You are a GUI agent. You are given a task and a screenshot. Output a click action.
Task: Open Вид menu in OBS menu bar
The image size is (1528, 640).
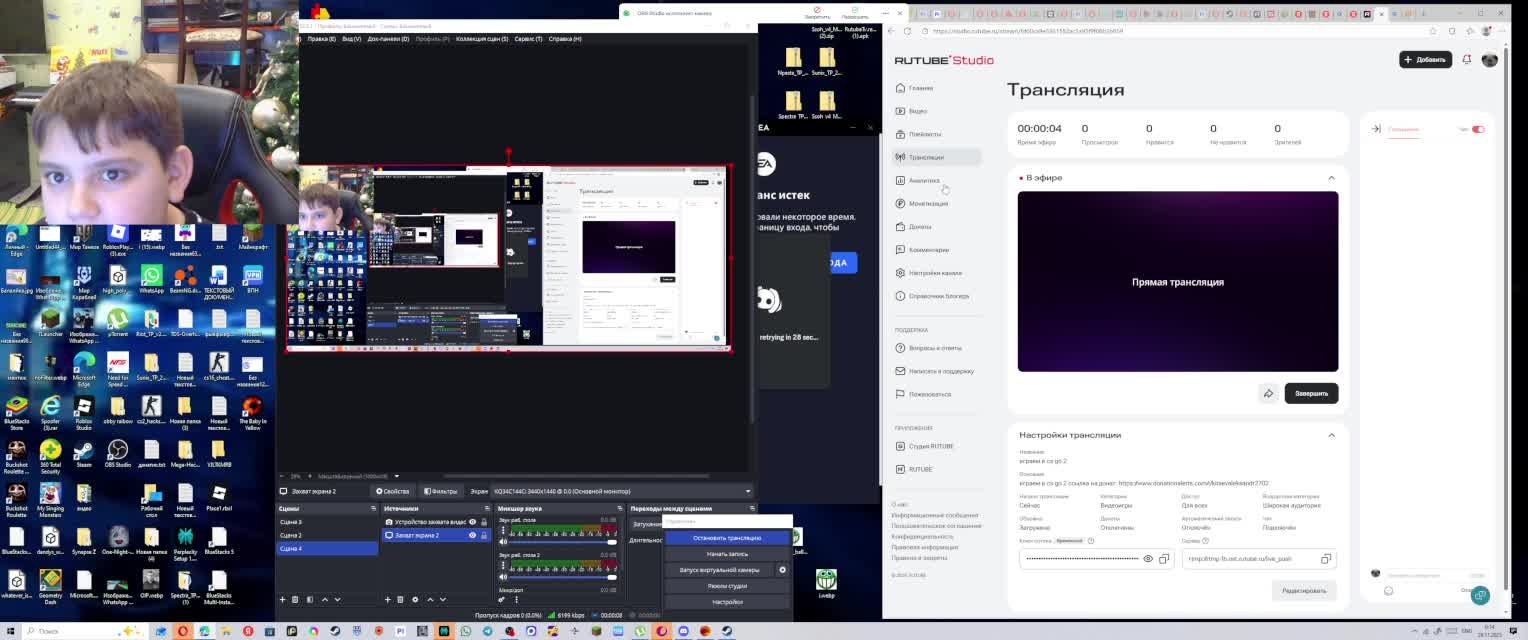click(351, 39)
